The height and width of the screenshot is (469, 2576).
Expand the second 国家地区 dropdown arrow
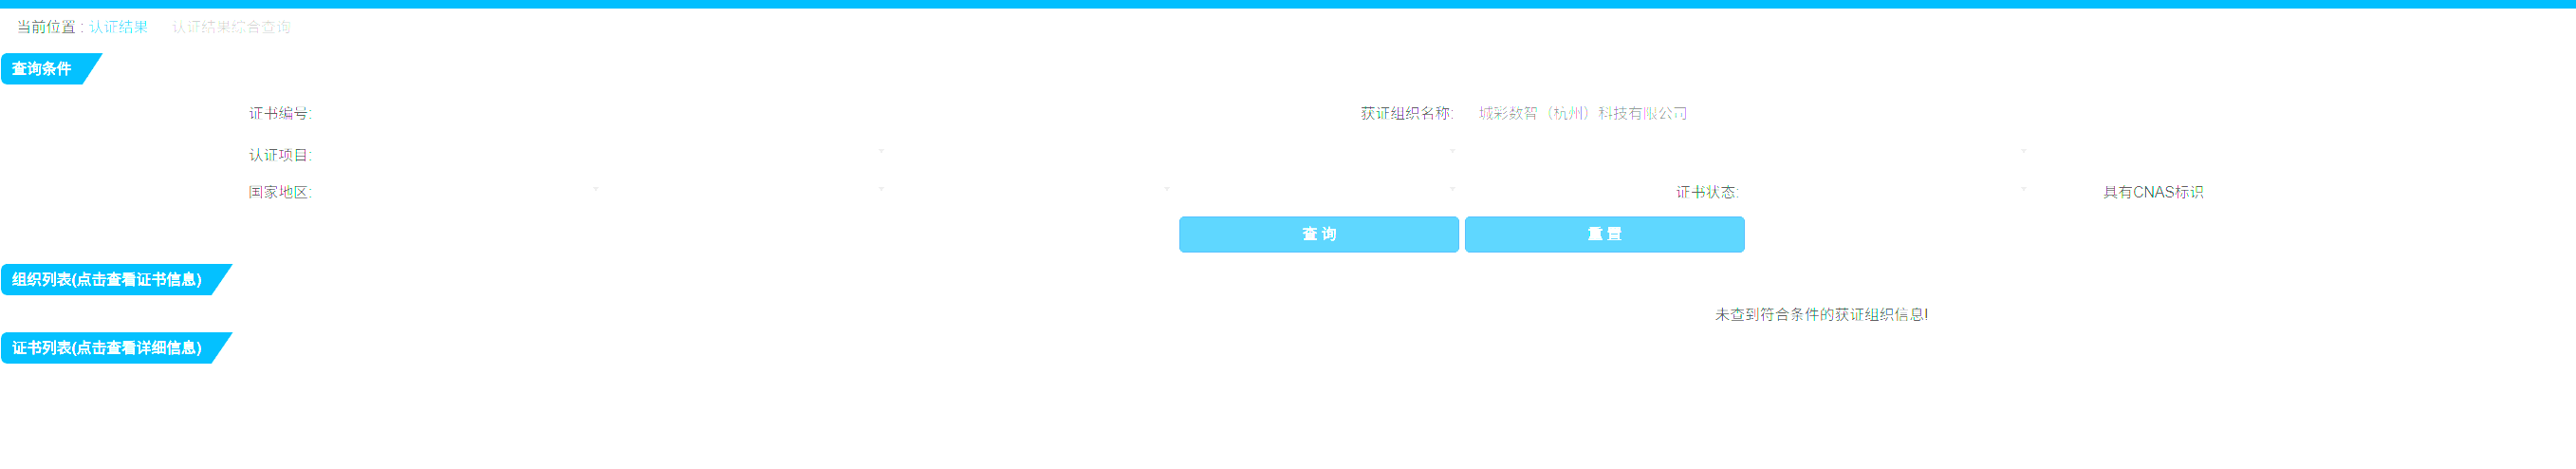881,189
